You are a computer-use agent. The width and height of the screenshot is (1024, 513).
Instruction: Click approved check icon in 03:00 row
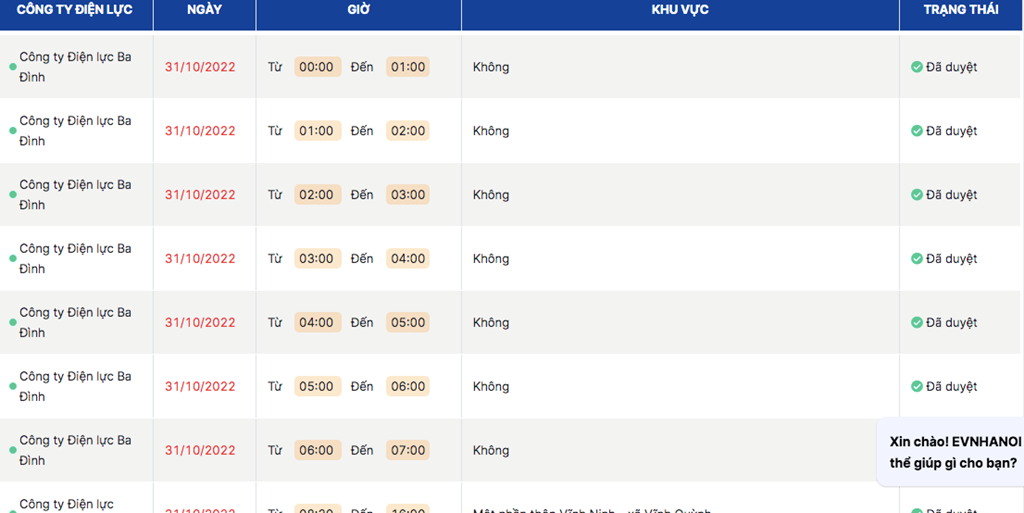tap(916, 258)
